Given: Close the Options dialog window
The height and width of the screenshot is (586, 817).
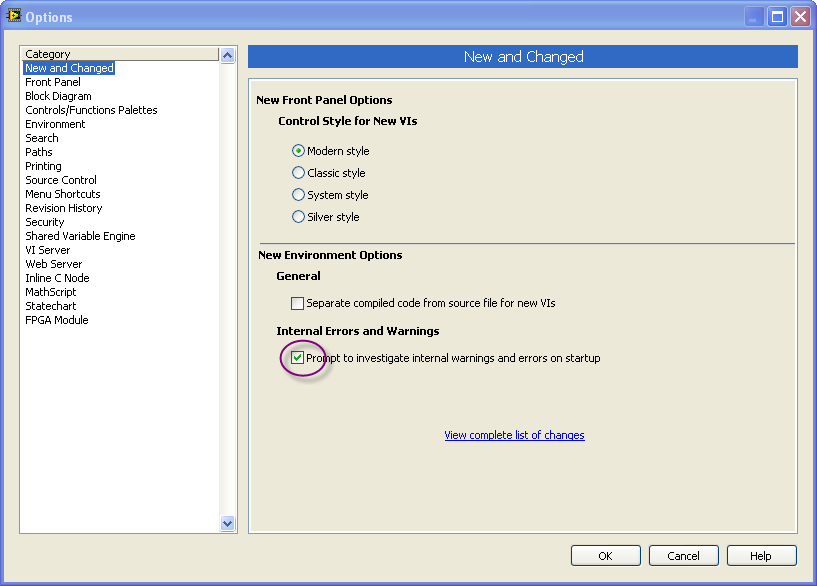Looking at the screenshot, I should click(x=800, y=17).
